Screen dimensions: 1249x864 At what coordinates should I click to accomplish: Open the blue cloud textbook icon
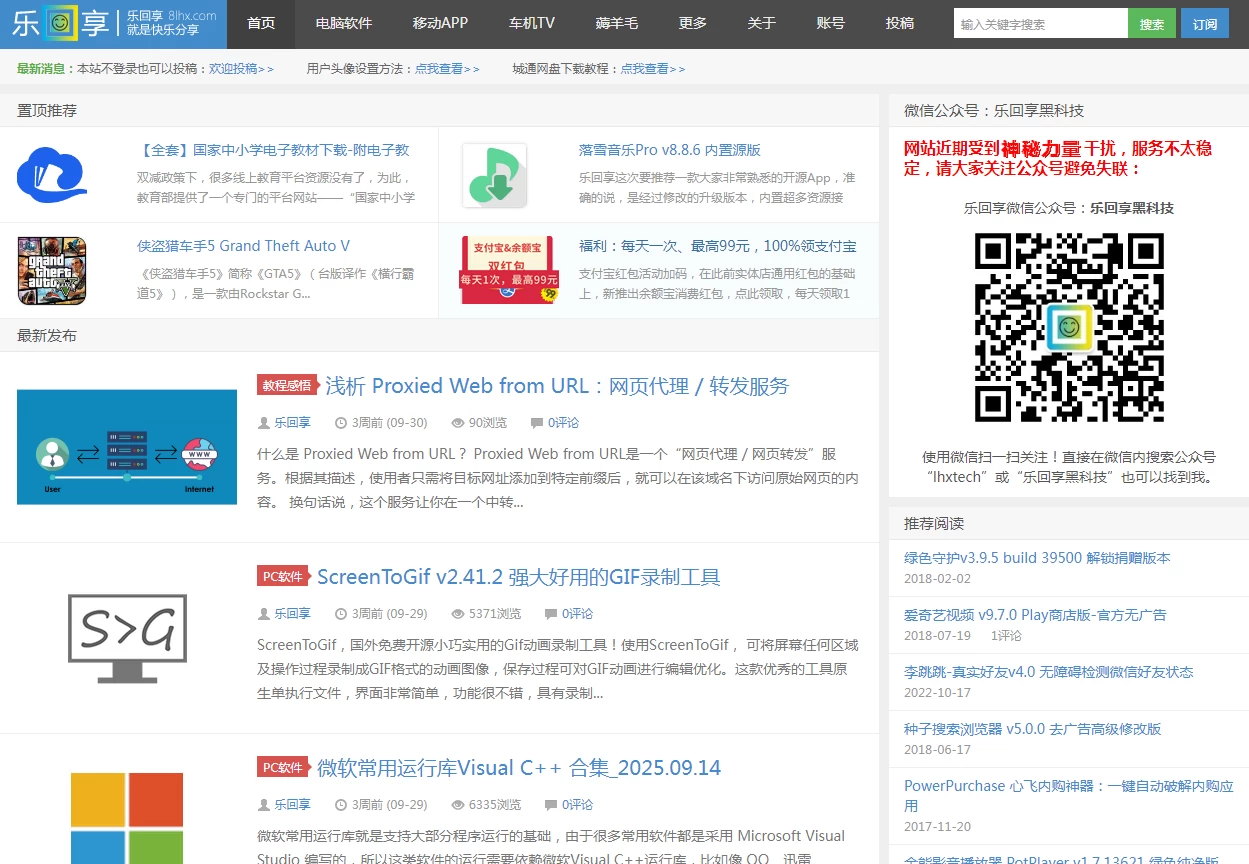[52, 174]
